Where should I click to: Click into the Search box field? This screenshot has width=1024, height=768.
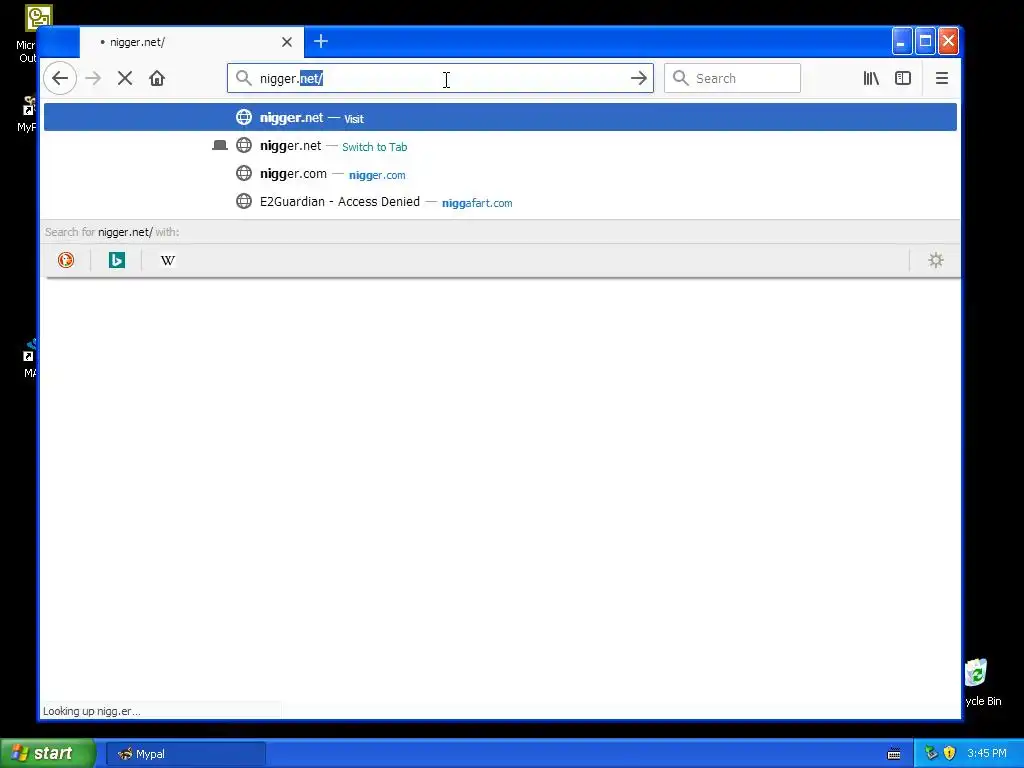pos(732,78)
